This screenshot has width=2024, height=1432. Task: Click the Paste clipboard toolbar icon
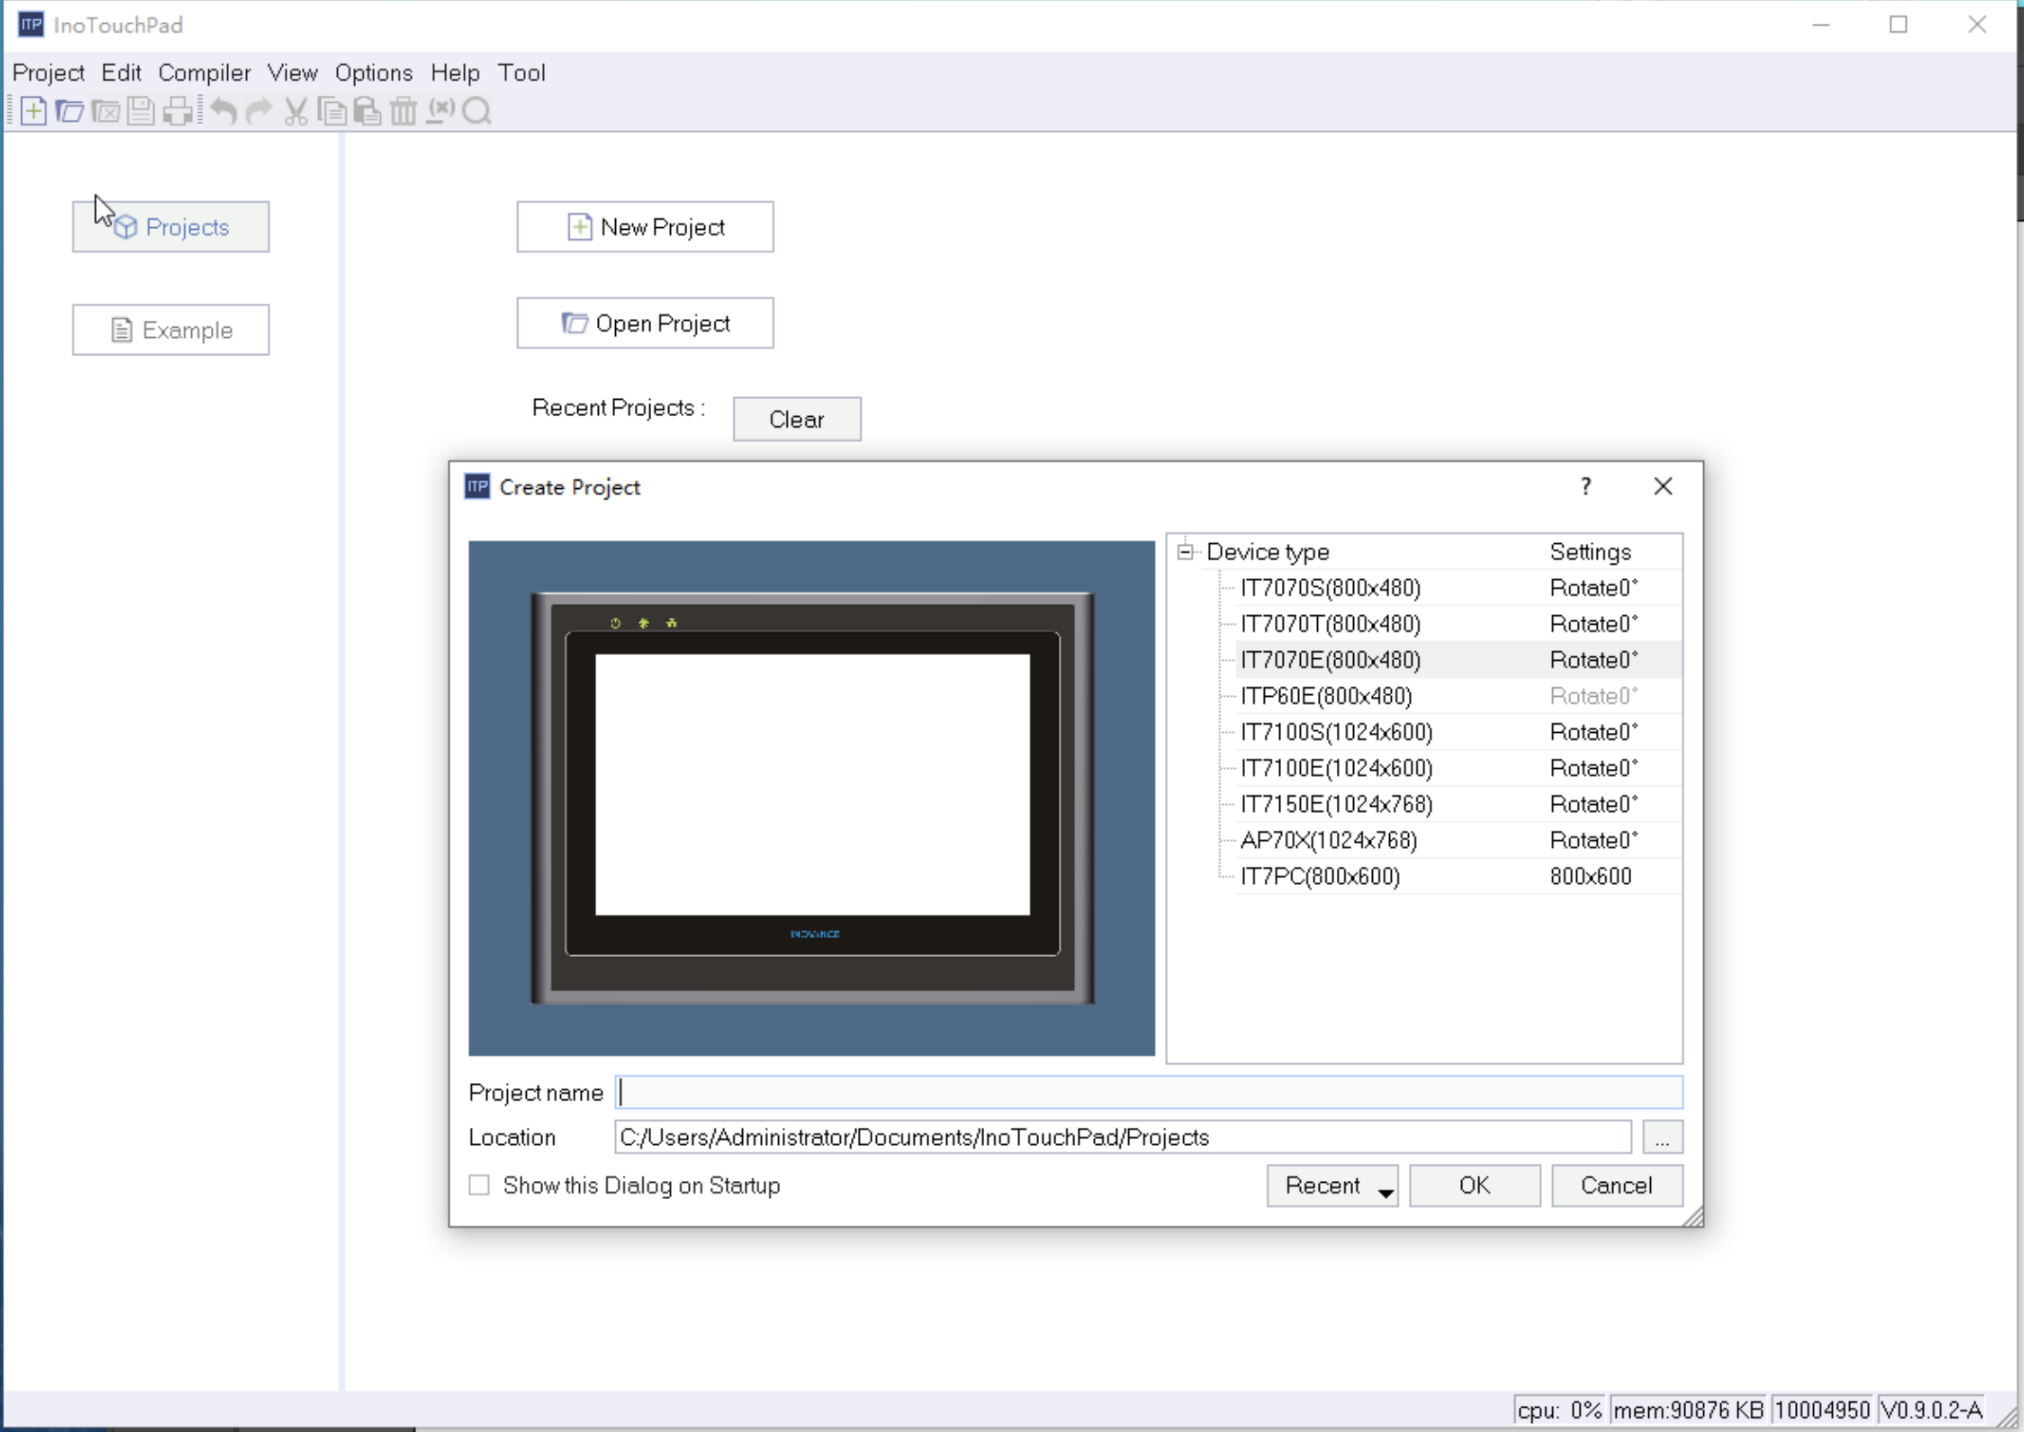367,111
